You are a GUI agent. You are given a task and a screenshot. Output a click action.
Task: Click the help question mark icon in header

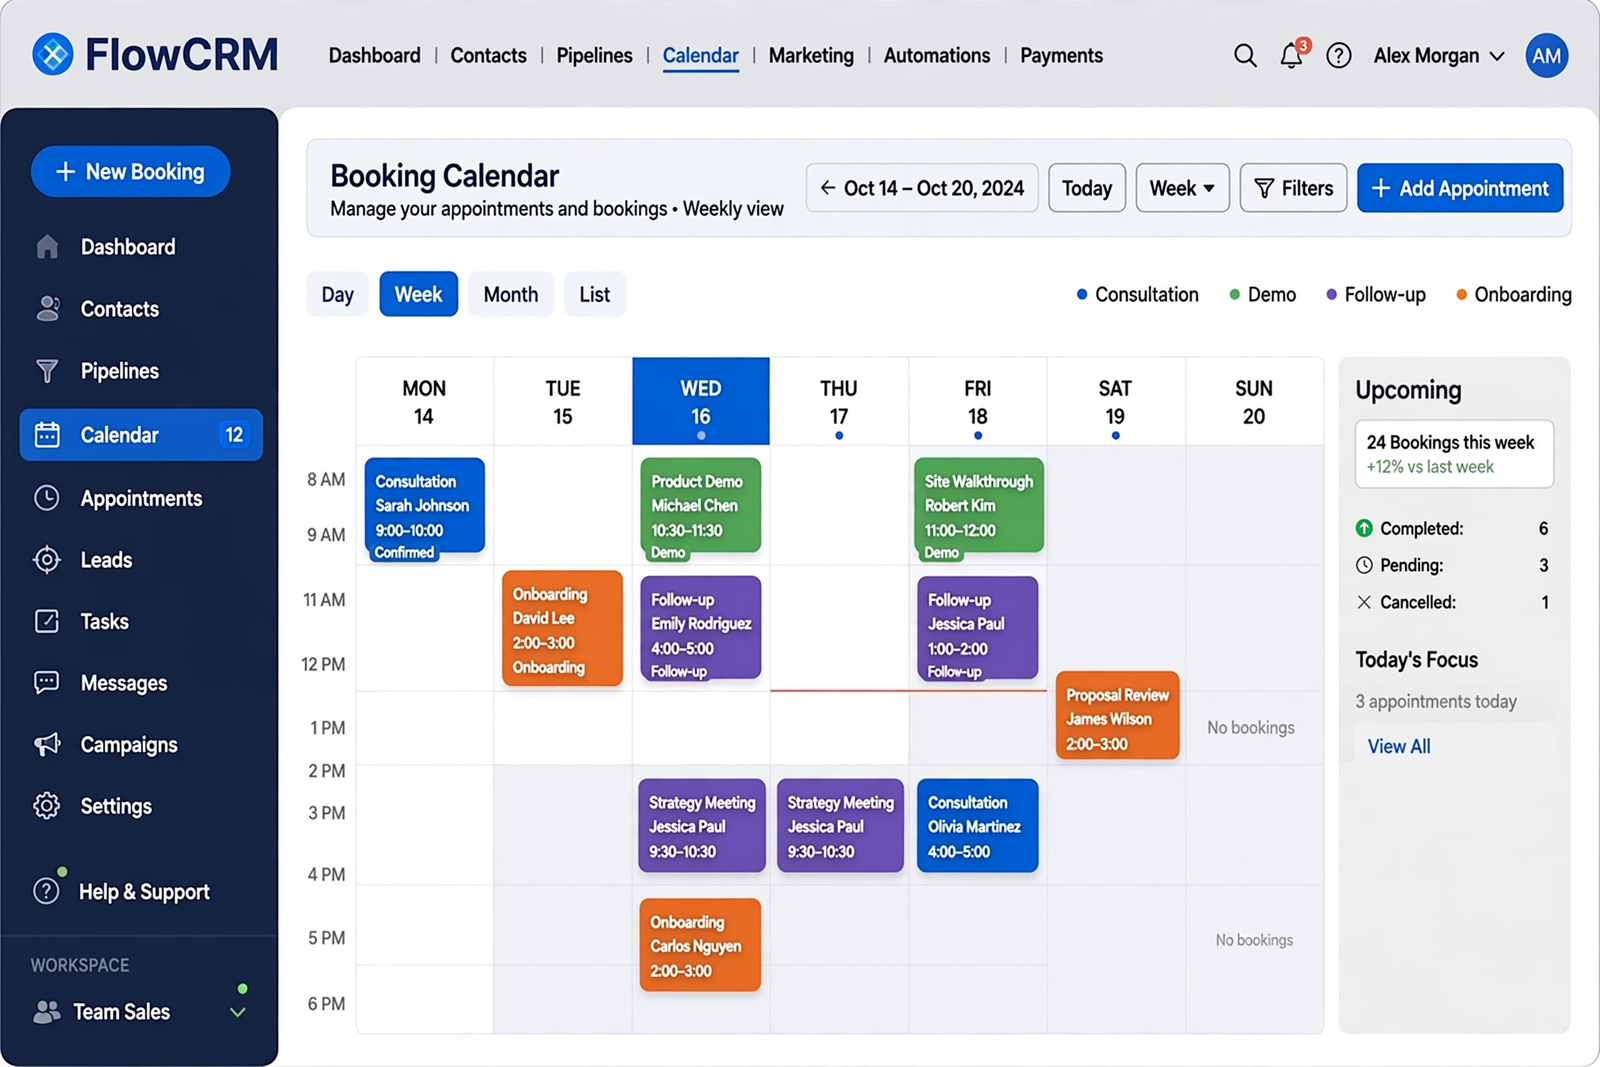(1339, 56)
